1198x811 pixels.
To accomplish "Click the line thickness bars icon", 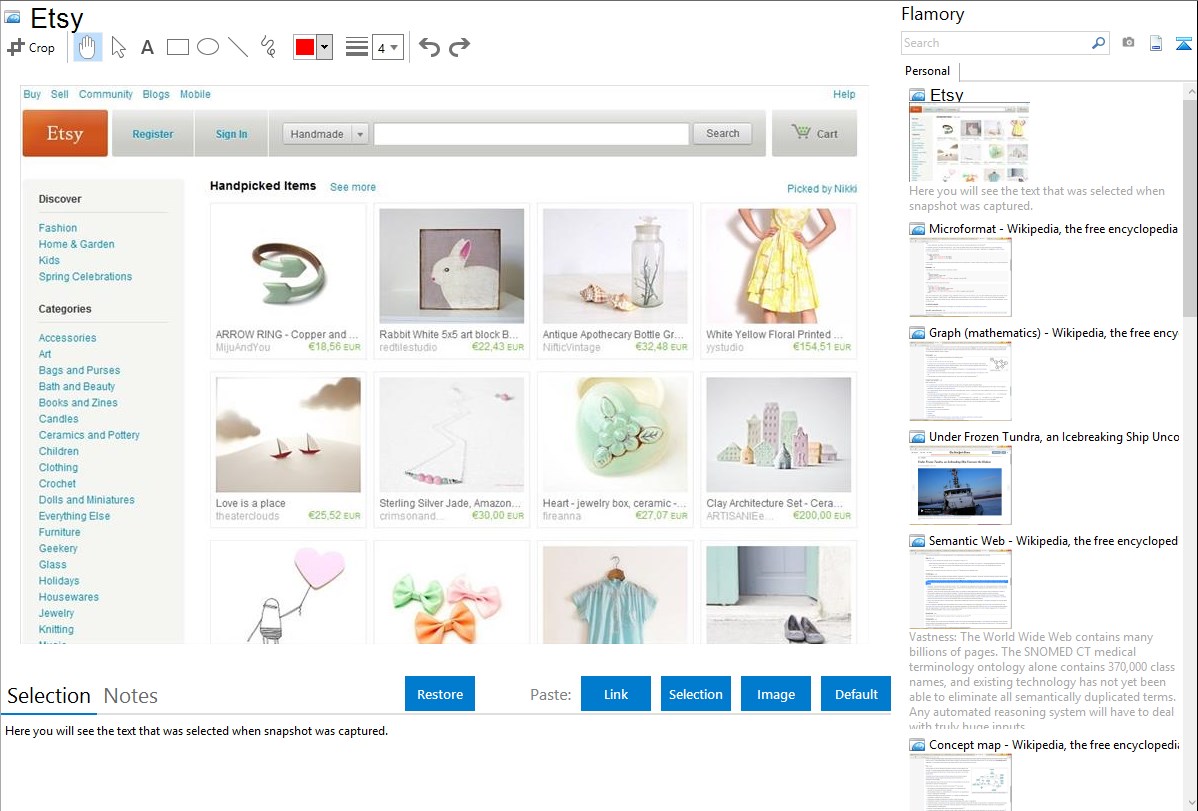I will tap(357, 47).
